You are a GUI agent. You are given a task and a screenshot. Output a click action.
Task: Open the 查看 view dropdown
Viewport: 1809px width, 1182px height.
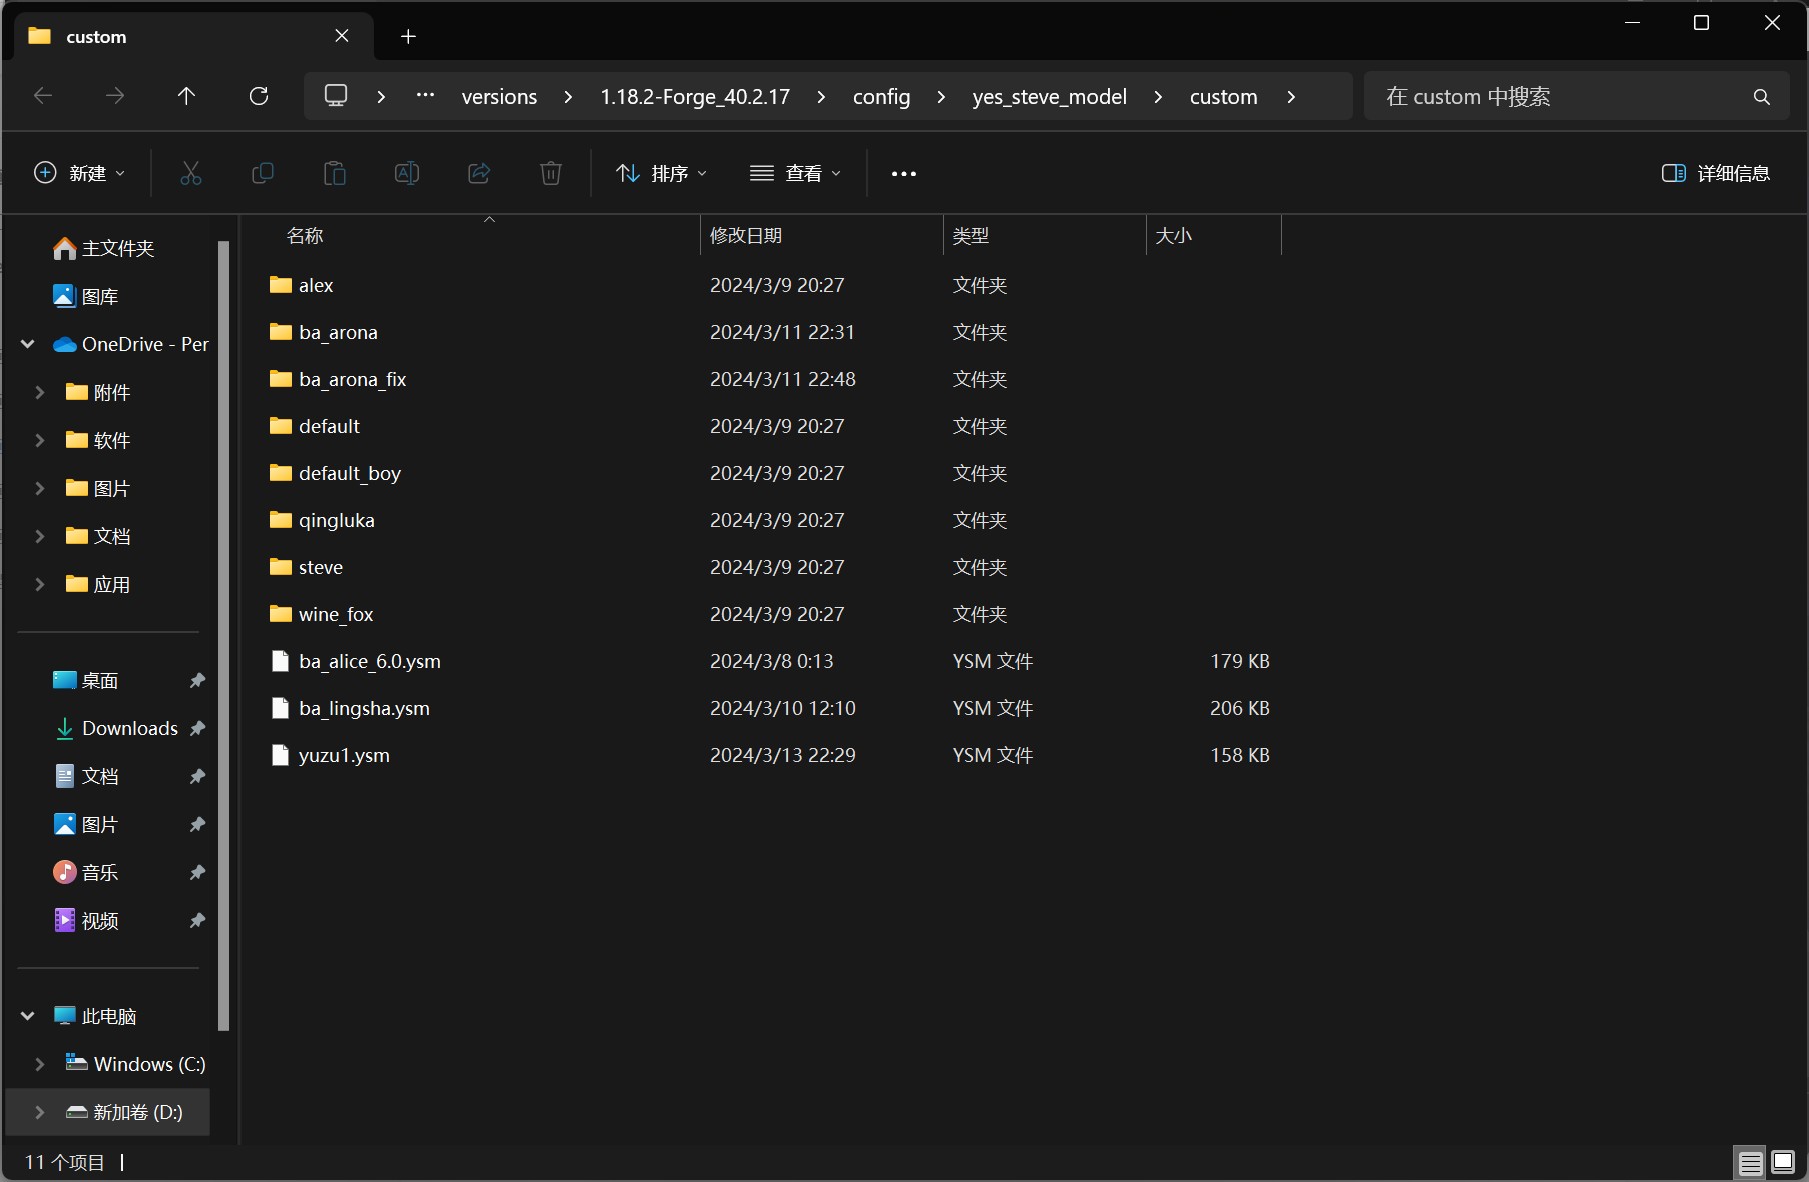[x=796, y=174]
